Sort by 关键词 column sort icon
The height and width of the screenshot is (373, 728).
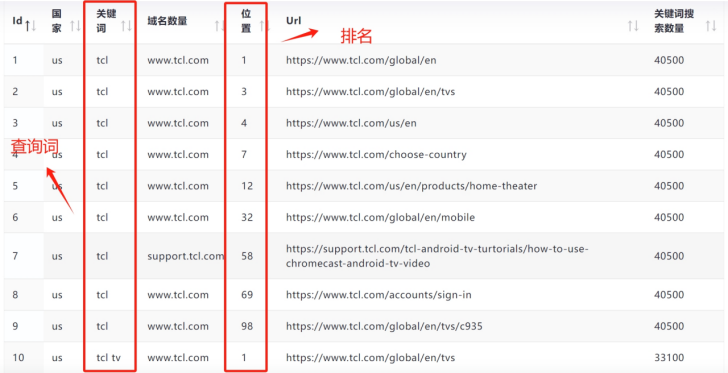point(126,26)
